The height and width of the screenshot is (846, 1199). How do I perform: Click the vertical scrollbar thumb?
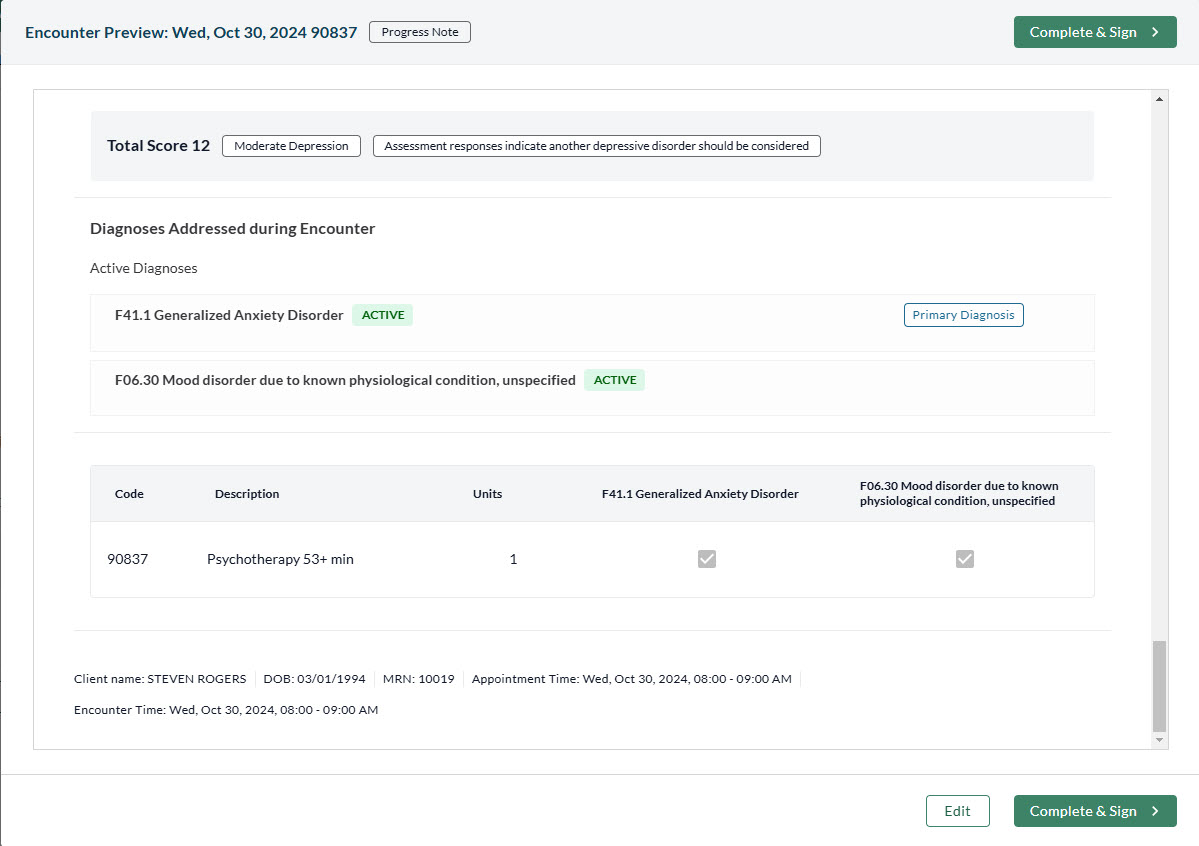coord(1159,686)
